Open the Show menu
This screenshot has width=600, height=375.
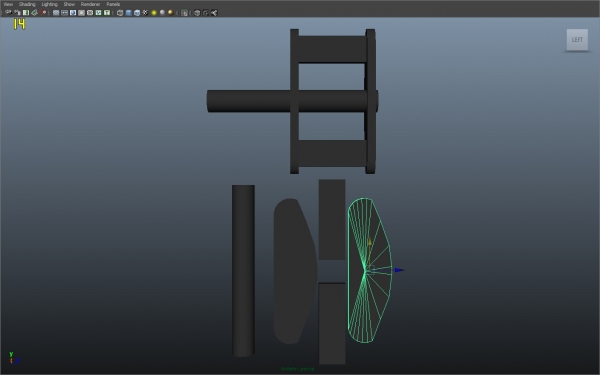pos(69,4)
